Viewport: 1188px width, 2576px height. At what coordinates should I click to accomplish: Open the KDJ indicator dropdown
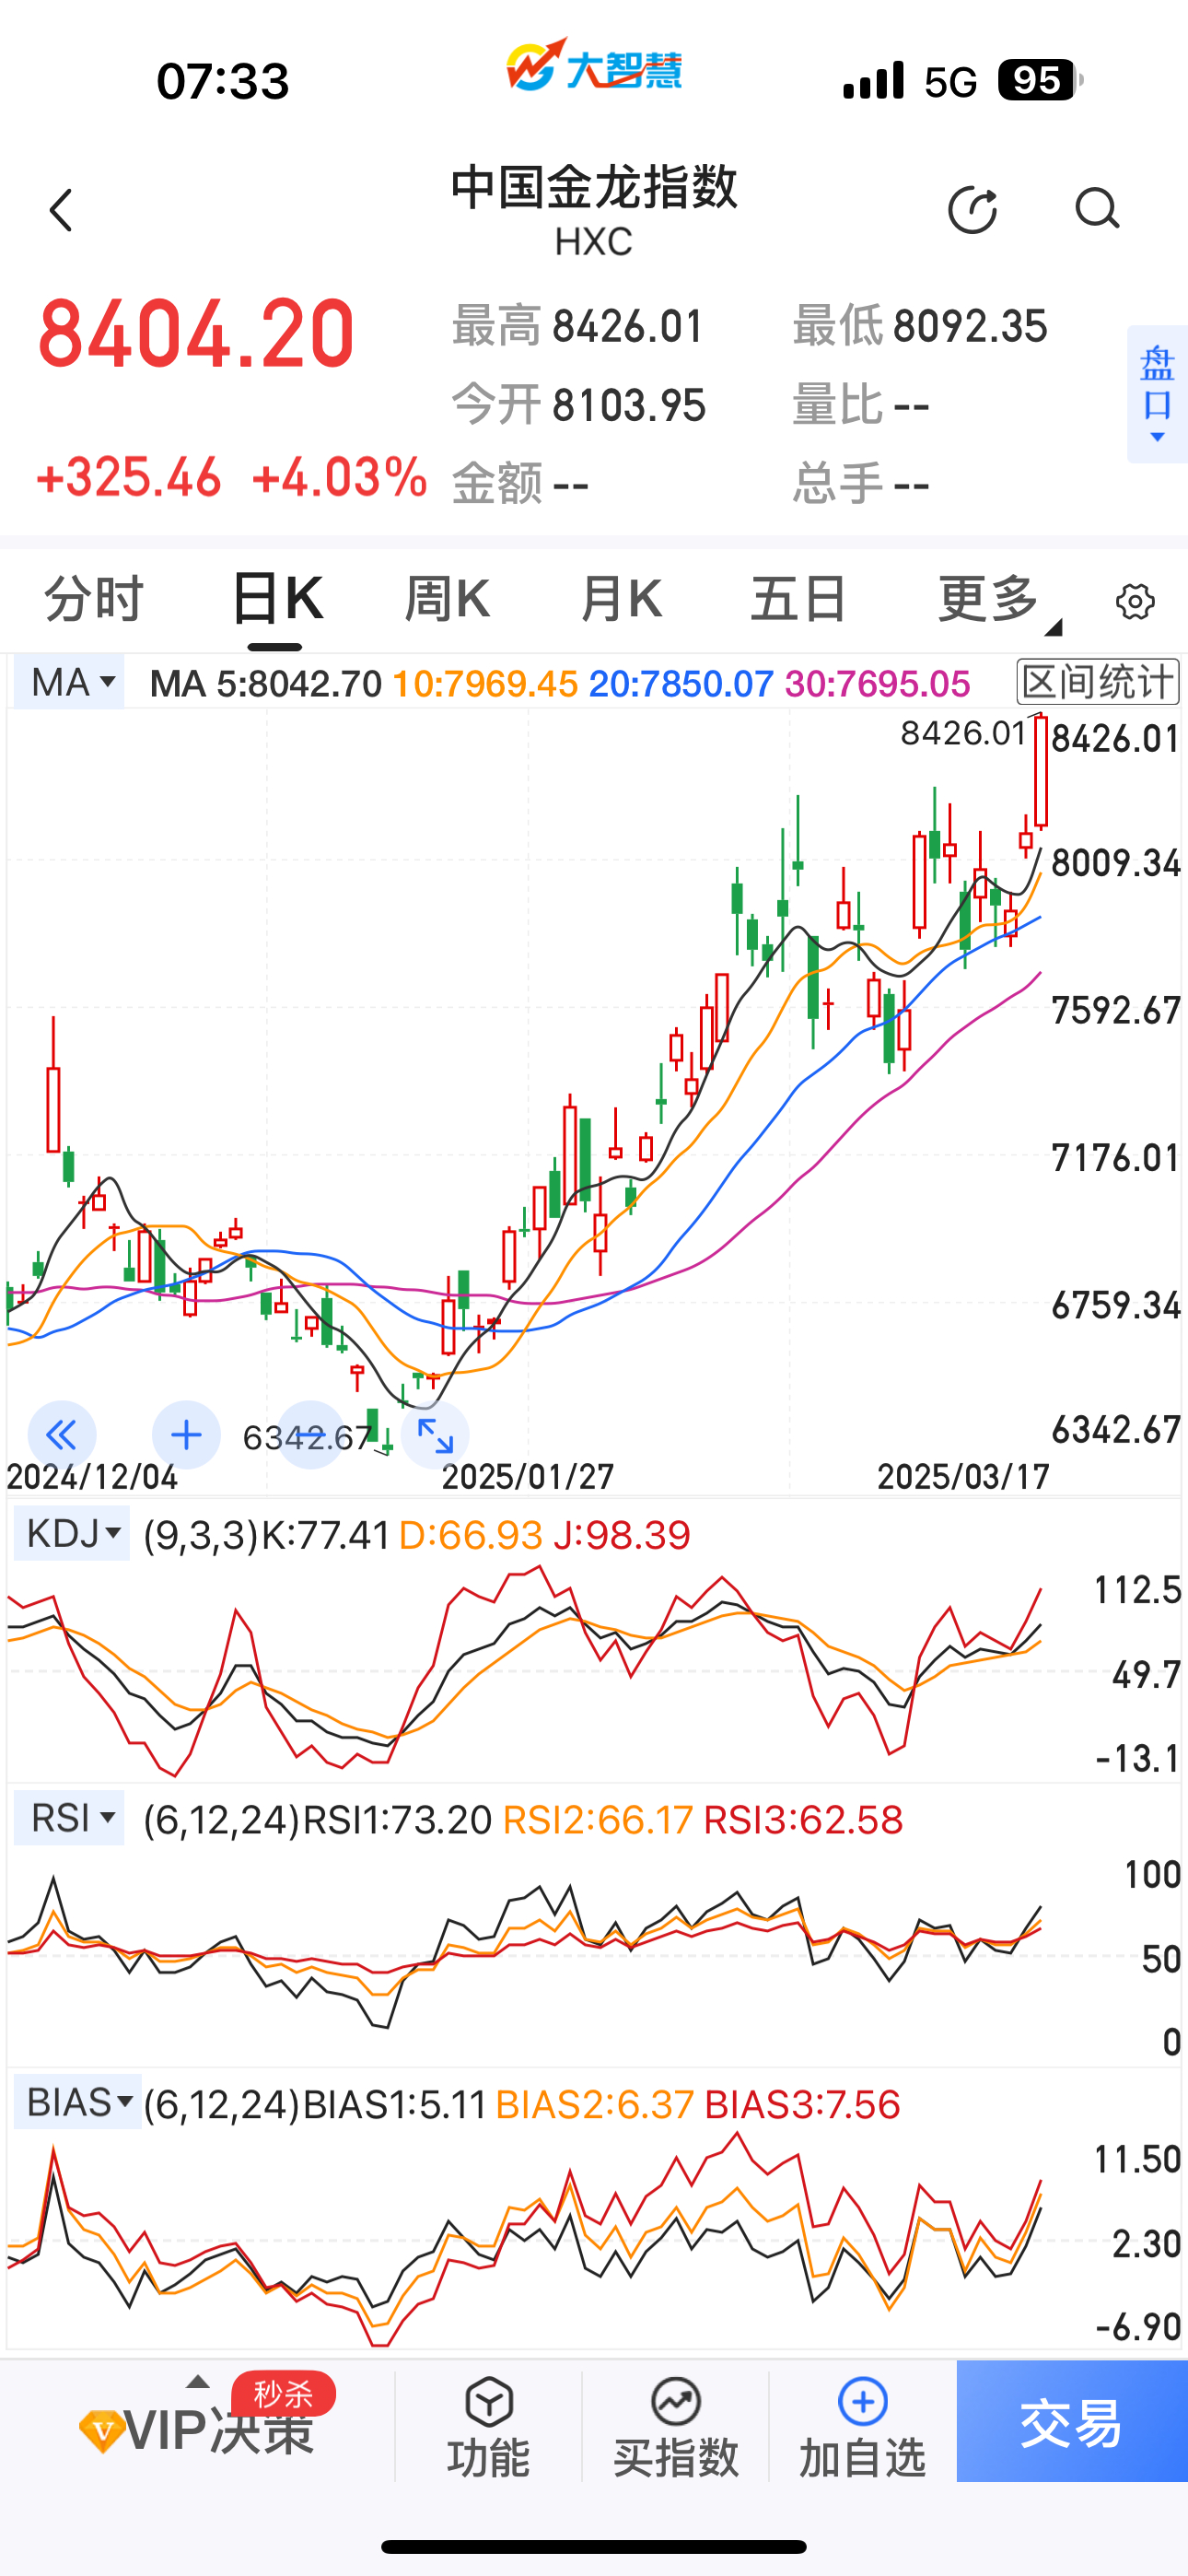click(x=72, y=1533)
